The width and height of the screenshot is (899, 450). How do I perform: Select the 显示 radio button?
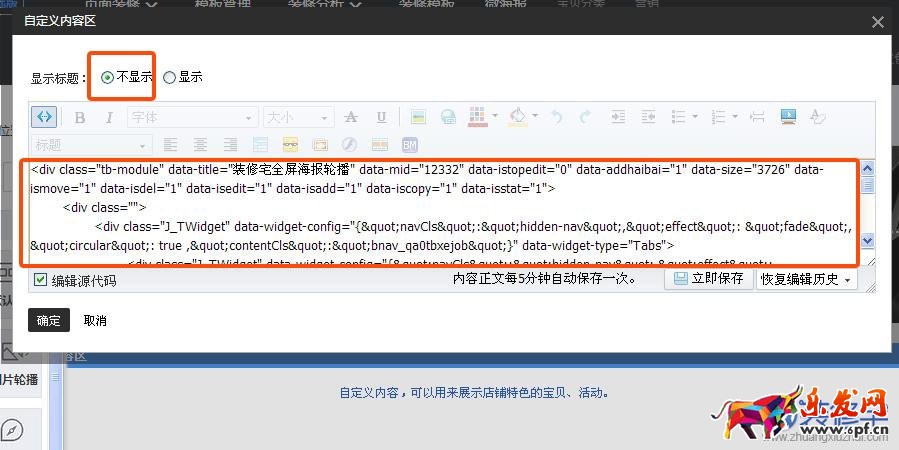coord(169,77)
